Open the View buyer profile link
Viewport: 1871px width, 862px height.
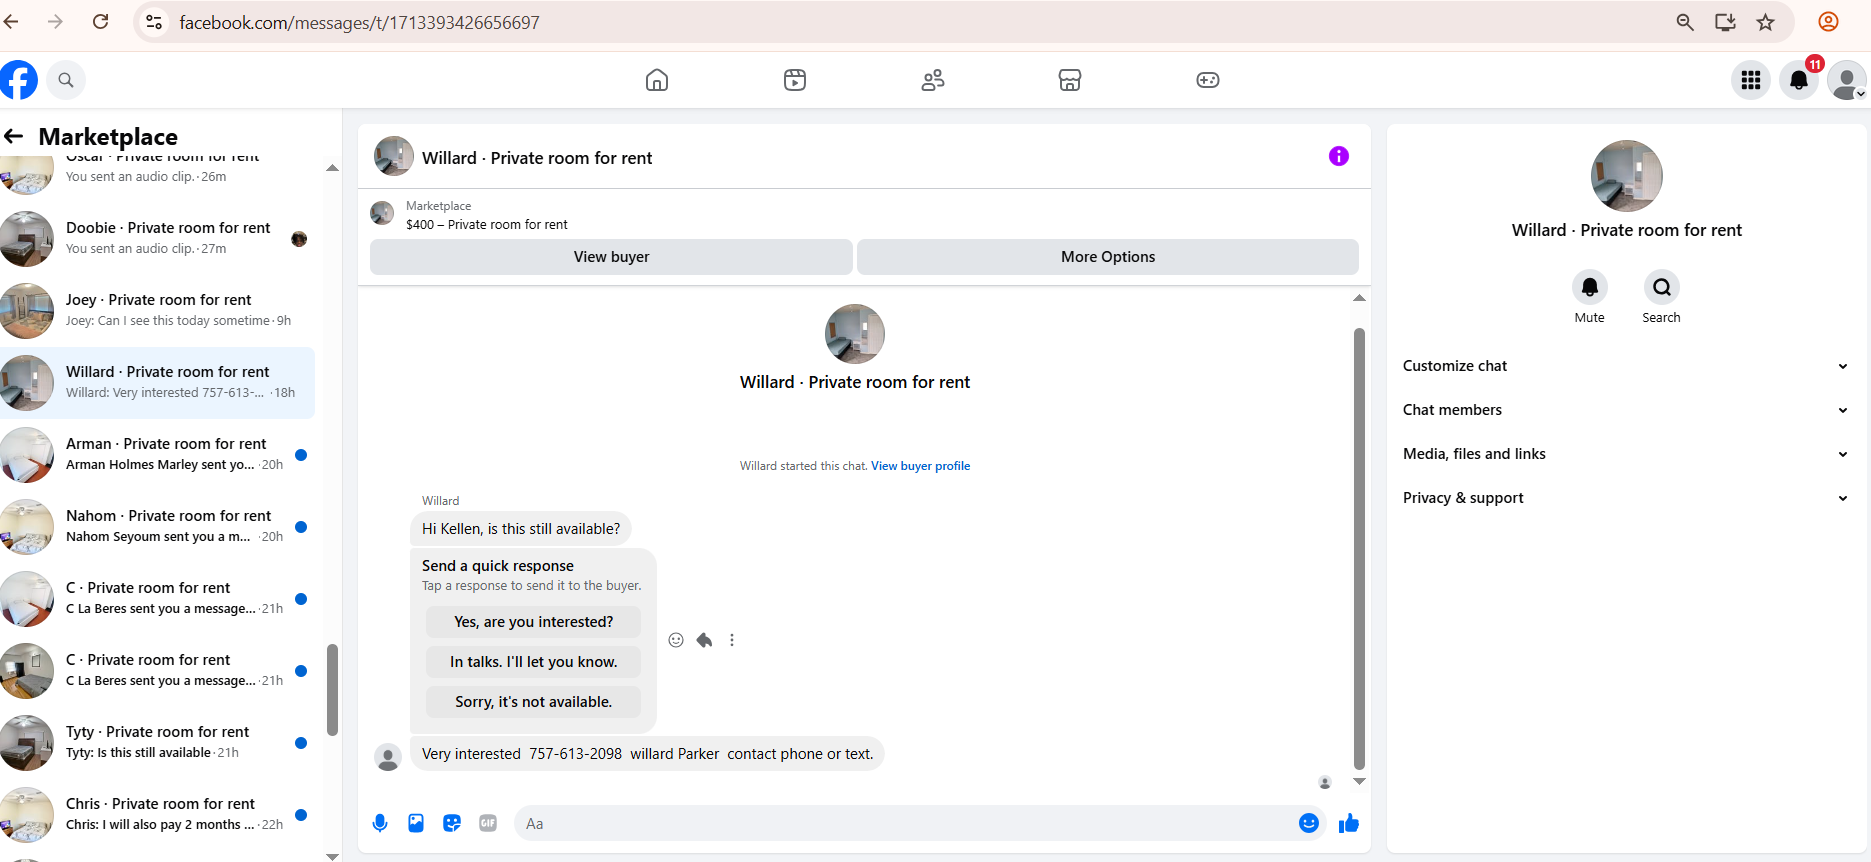click(x=920, y=466)
